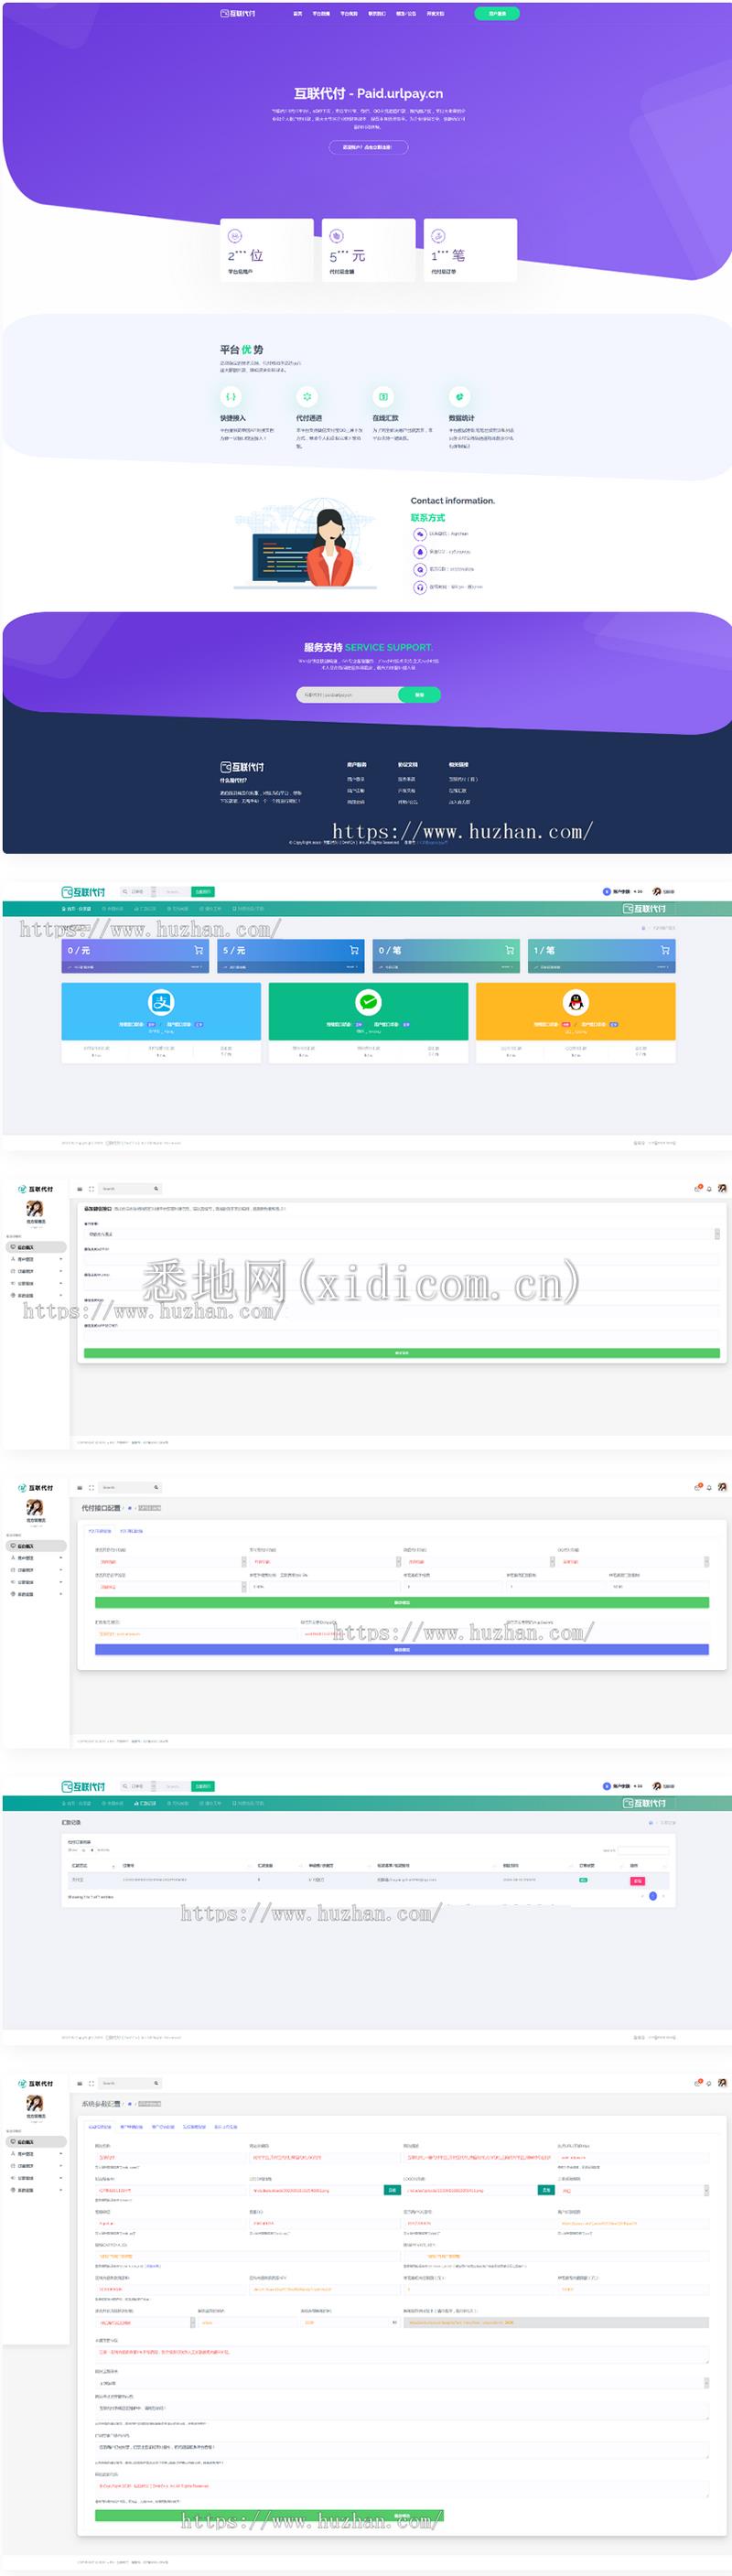Click the Alipay icon on the blue channel card

pos(161,1002)
